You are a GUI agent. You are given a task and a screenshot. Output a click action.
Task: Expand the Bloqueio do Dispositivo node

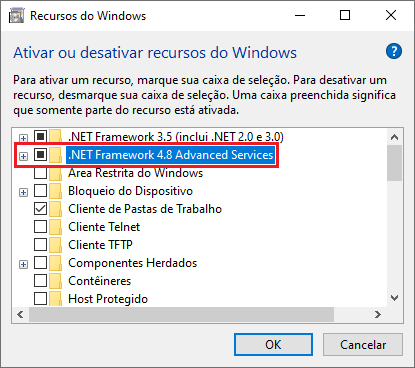pyautogui.click(x=23, y=192)
